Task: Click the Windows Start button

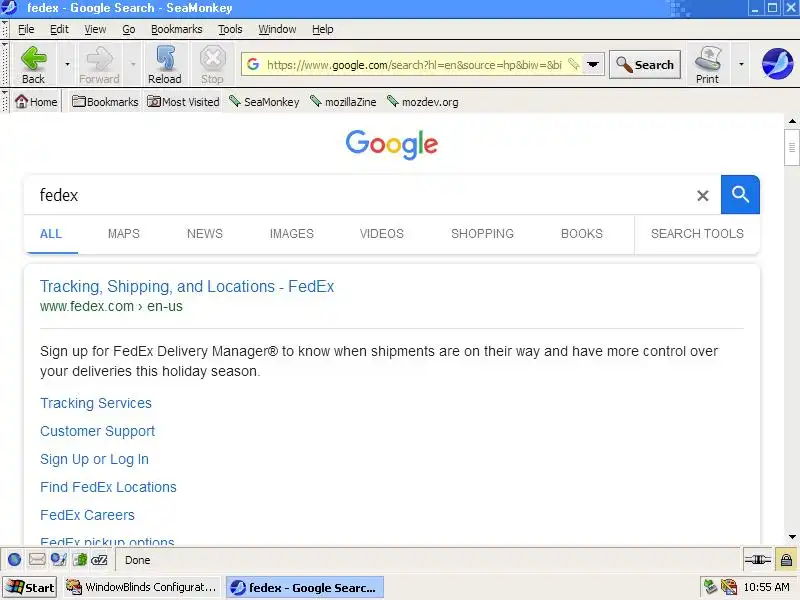Action: (x=30, y=588)
